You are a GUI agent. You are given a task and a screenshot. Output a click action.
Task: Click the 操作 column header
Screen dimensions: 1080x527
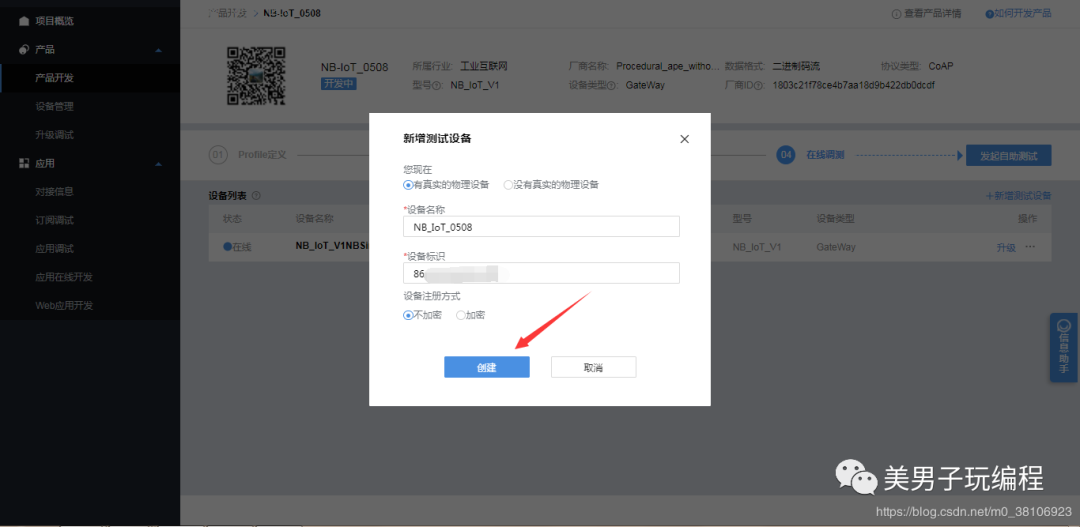[1027, 219]
